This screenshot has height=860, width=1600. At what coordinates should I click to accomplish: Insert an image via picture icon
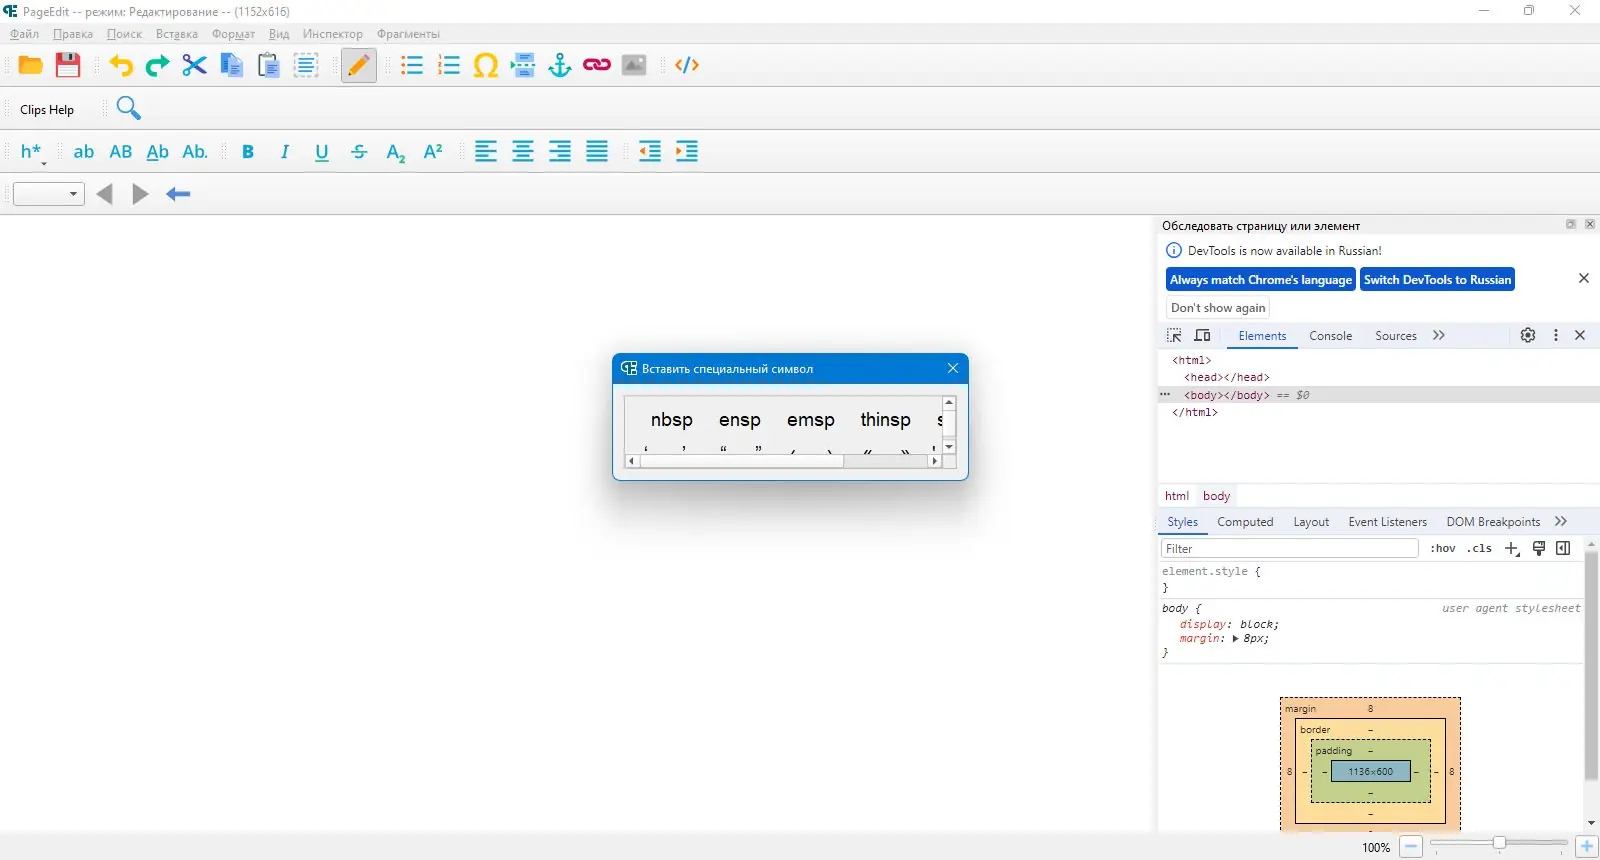(x=634, y=65)
